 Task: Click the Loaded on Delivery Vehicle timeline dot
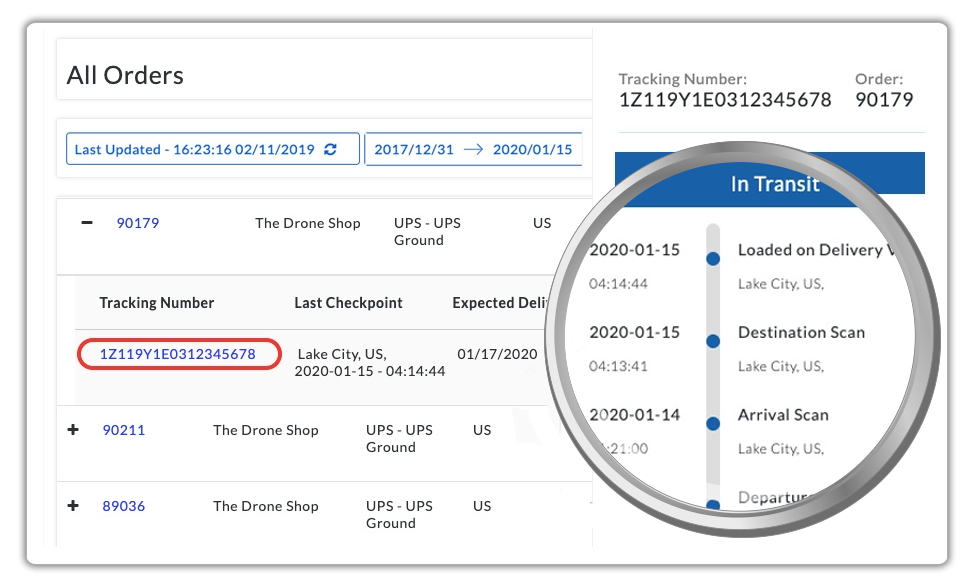pos(713,259)
